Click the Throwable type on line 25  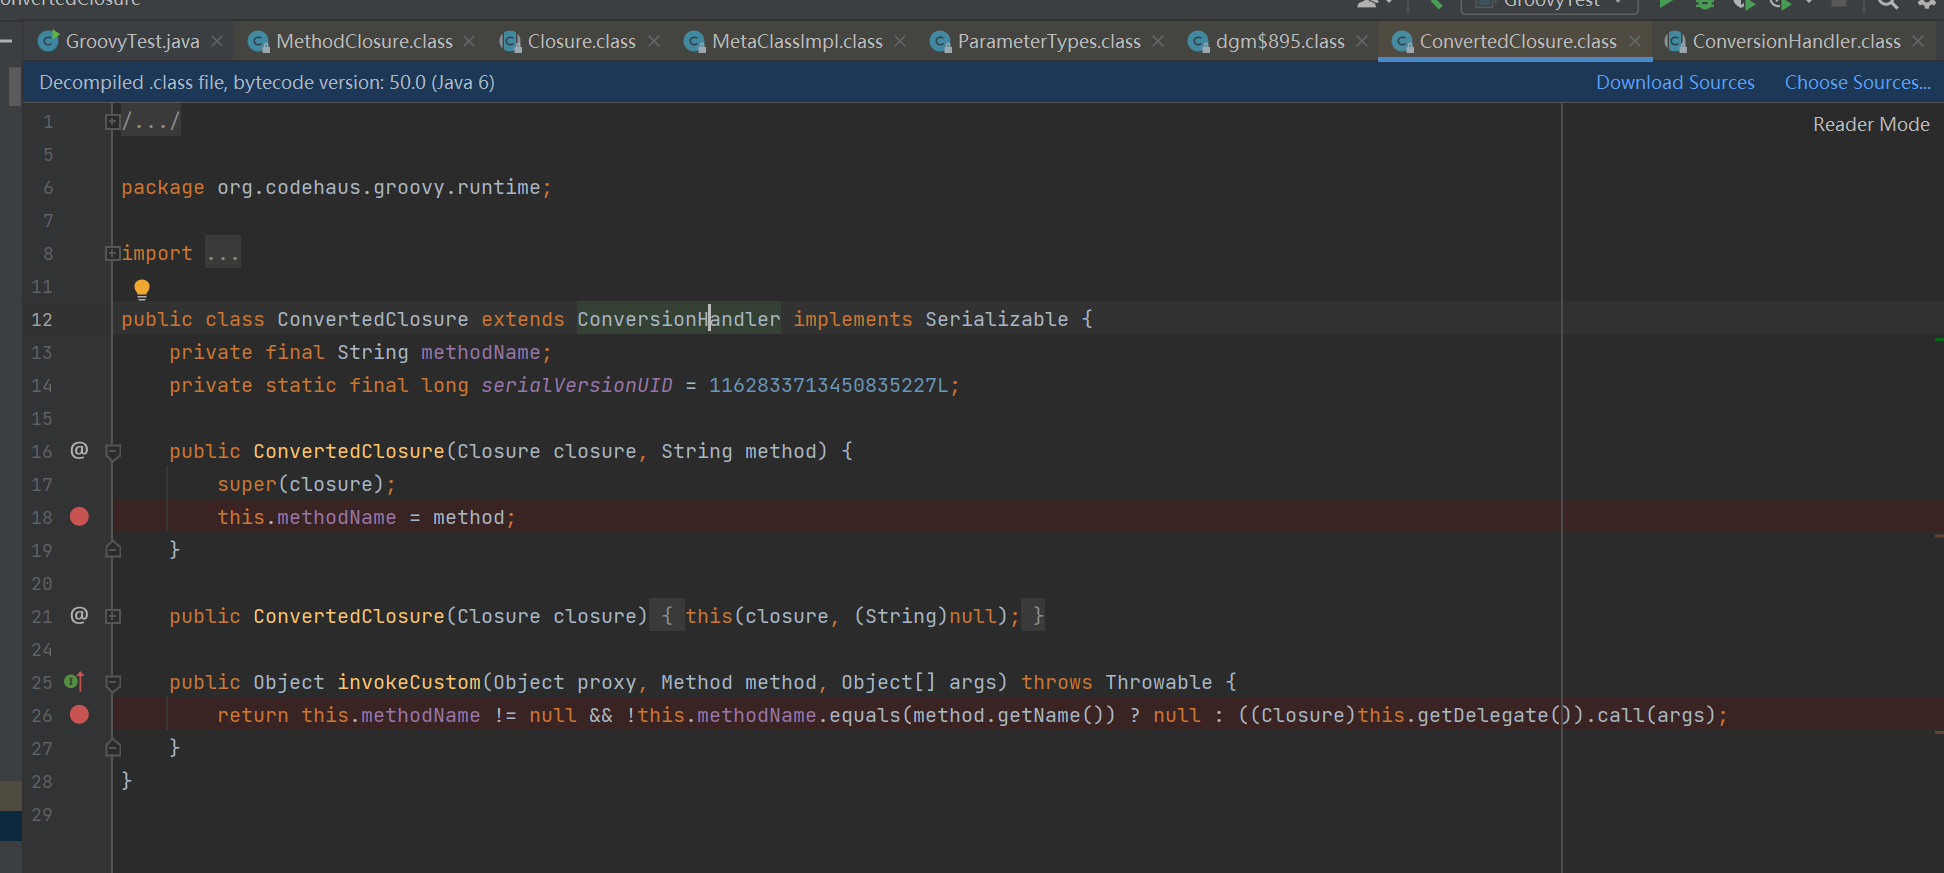tap(1159, 682)
